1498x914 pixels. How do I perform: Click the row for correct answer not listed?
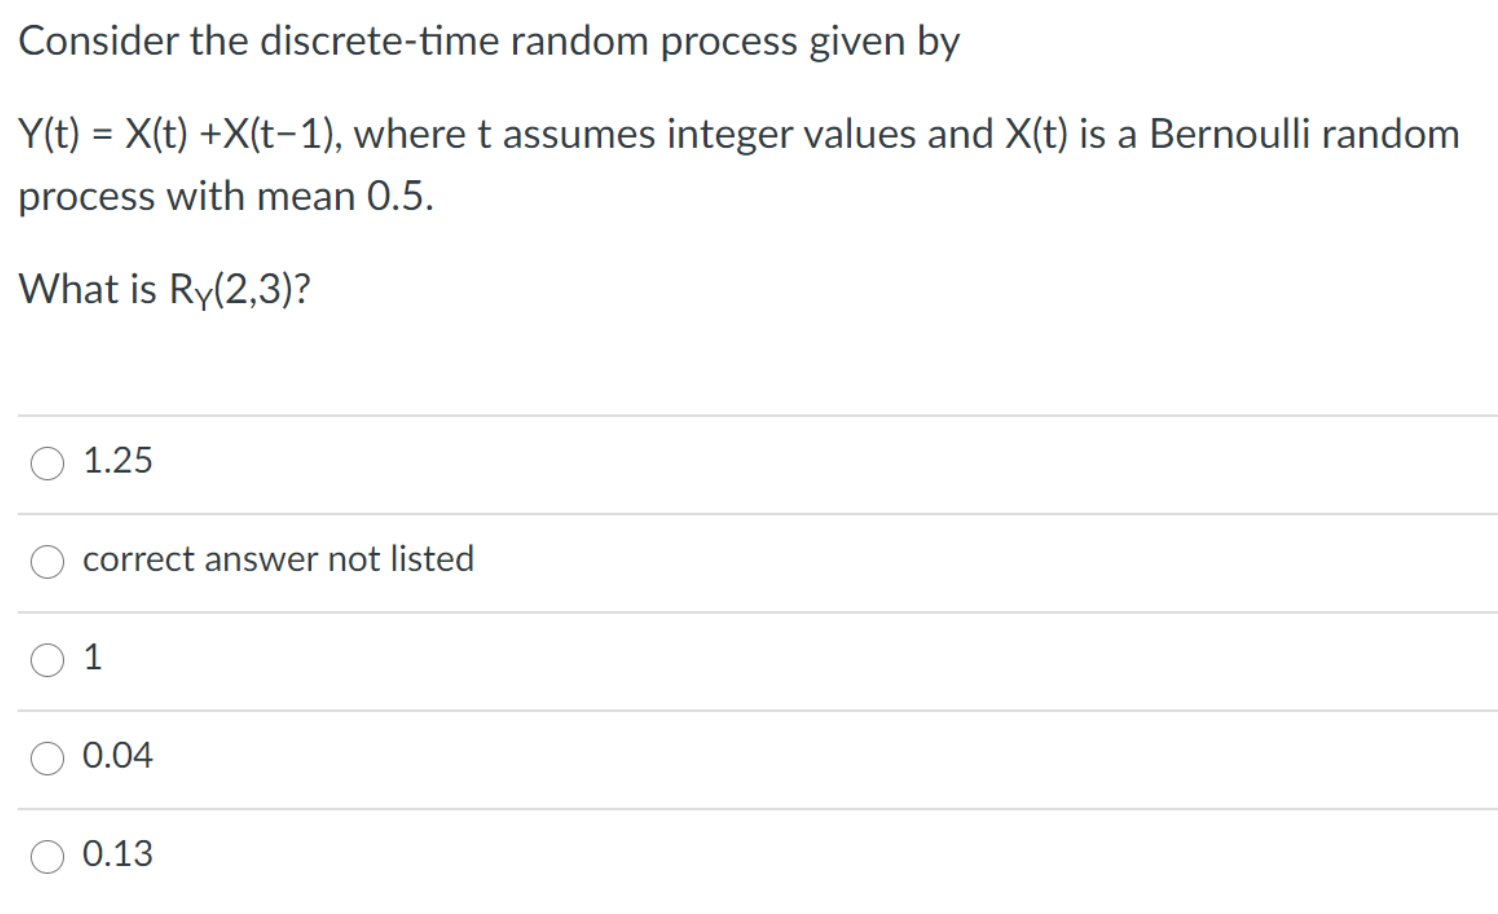click(x=700, y=561)
